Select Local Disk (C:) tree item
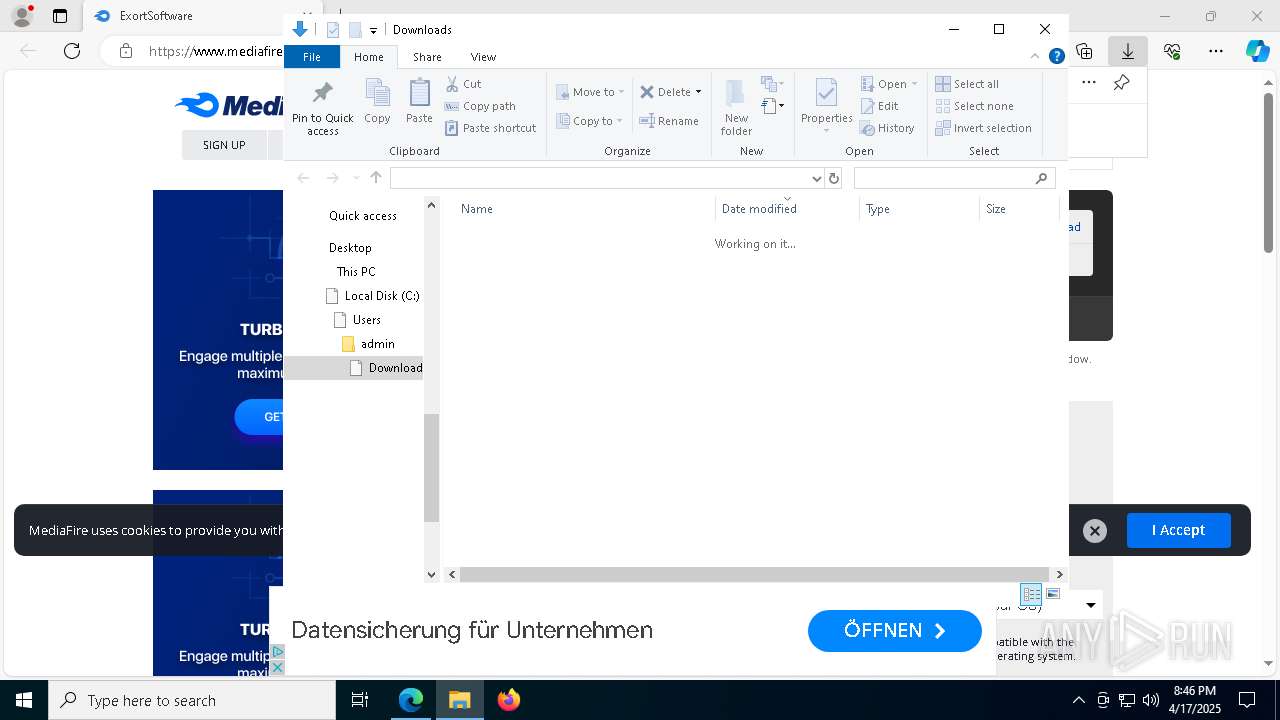1280x720 pixels. [x=372, y=296]
